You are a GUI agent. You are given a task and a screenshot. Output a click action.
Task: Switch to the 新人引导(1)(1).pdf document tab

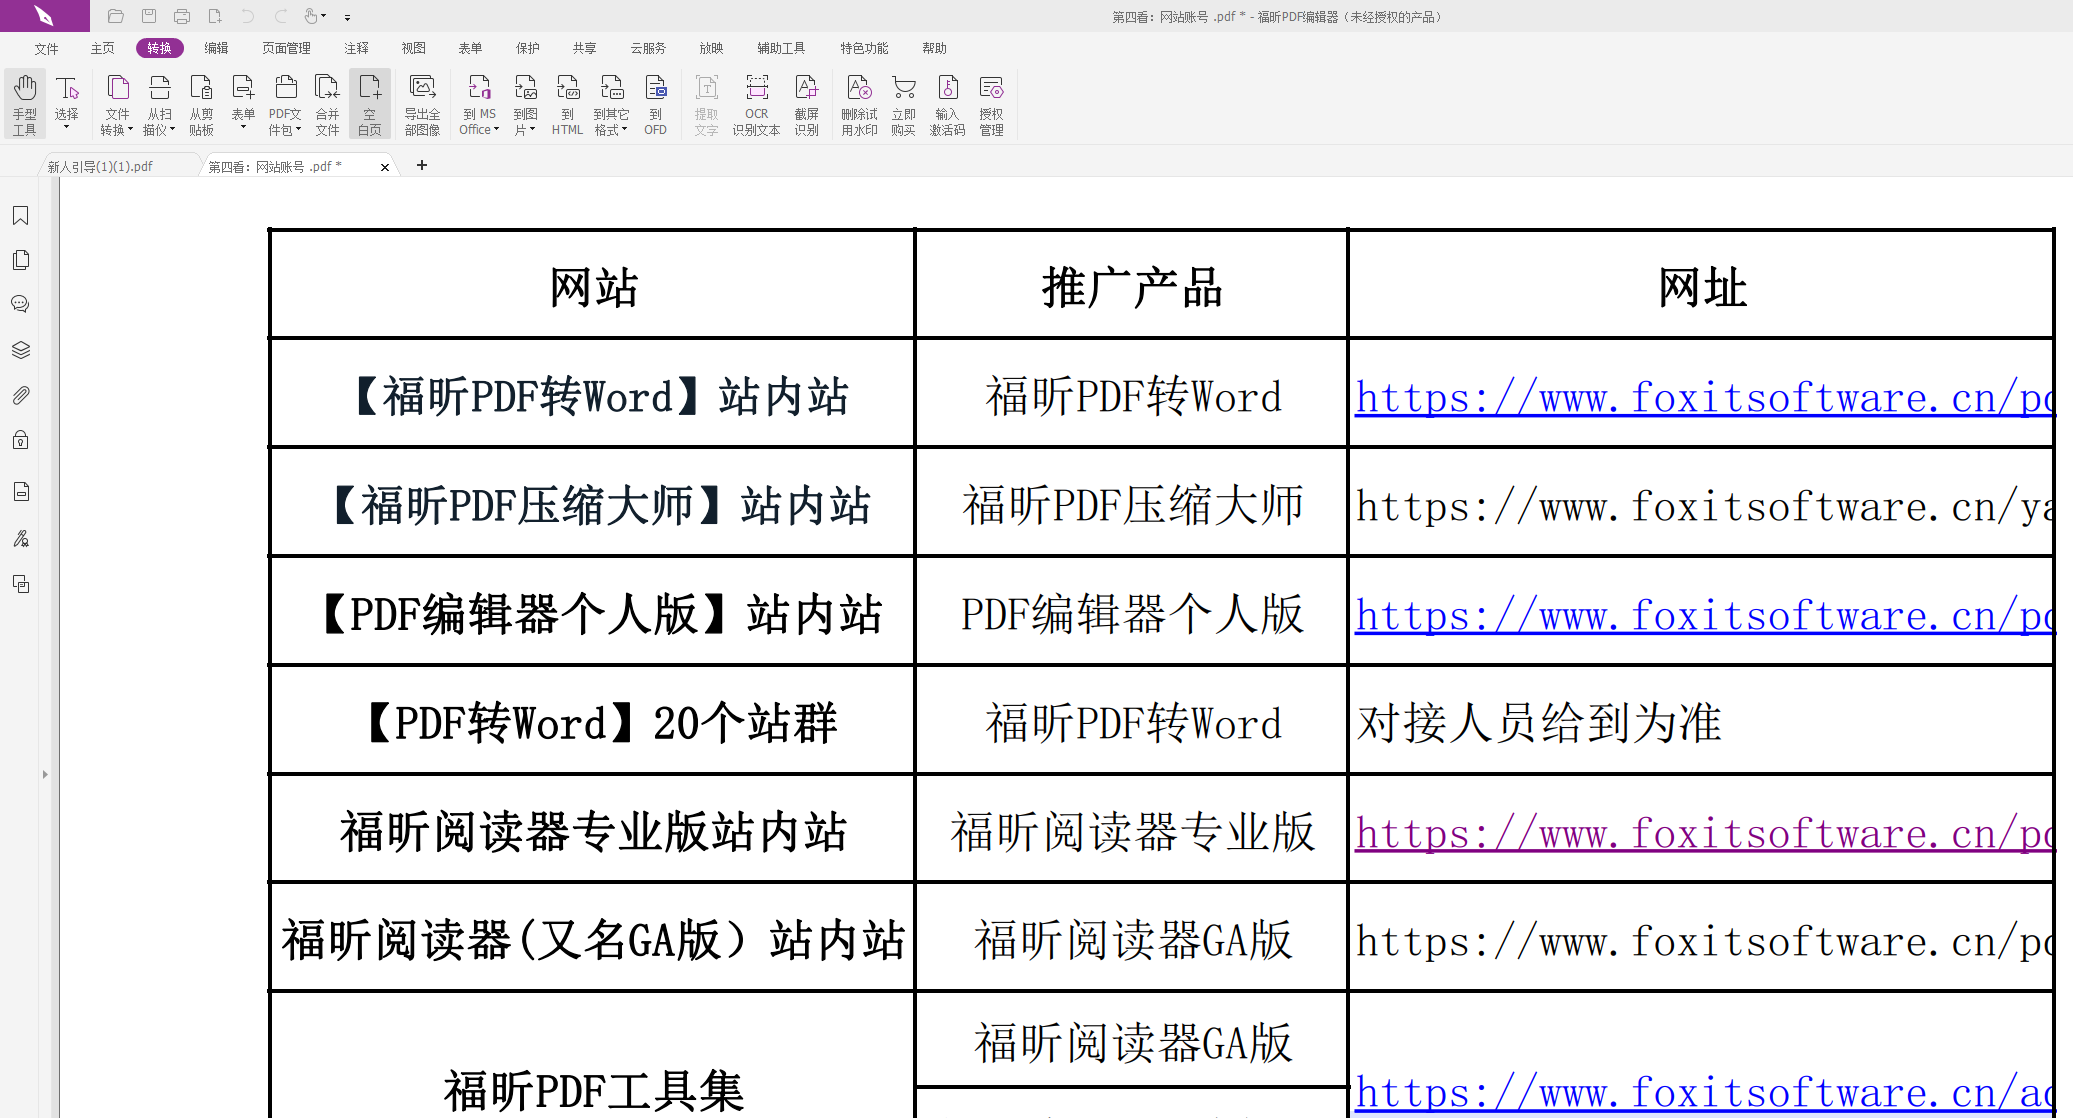(x=100, y=166)
